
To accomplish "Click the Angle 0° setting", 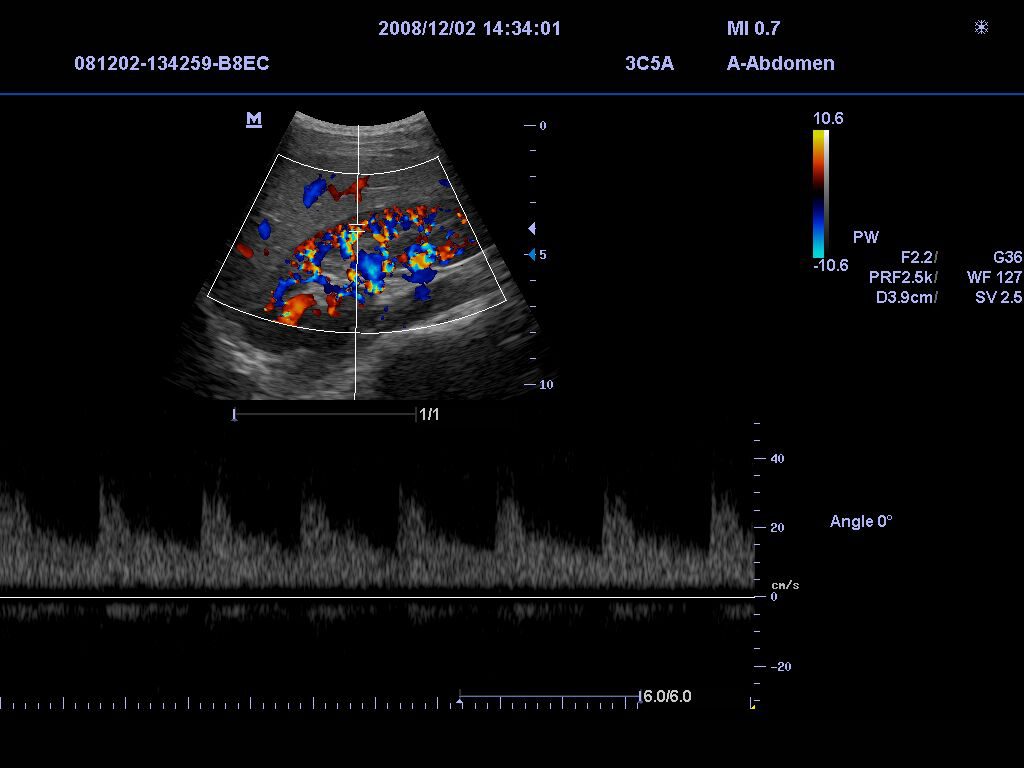I will 860,521.
